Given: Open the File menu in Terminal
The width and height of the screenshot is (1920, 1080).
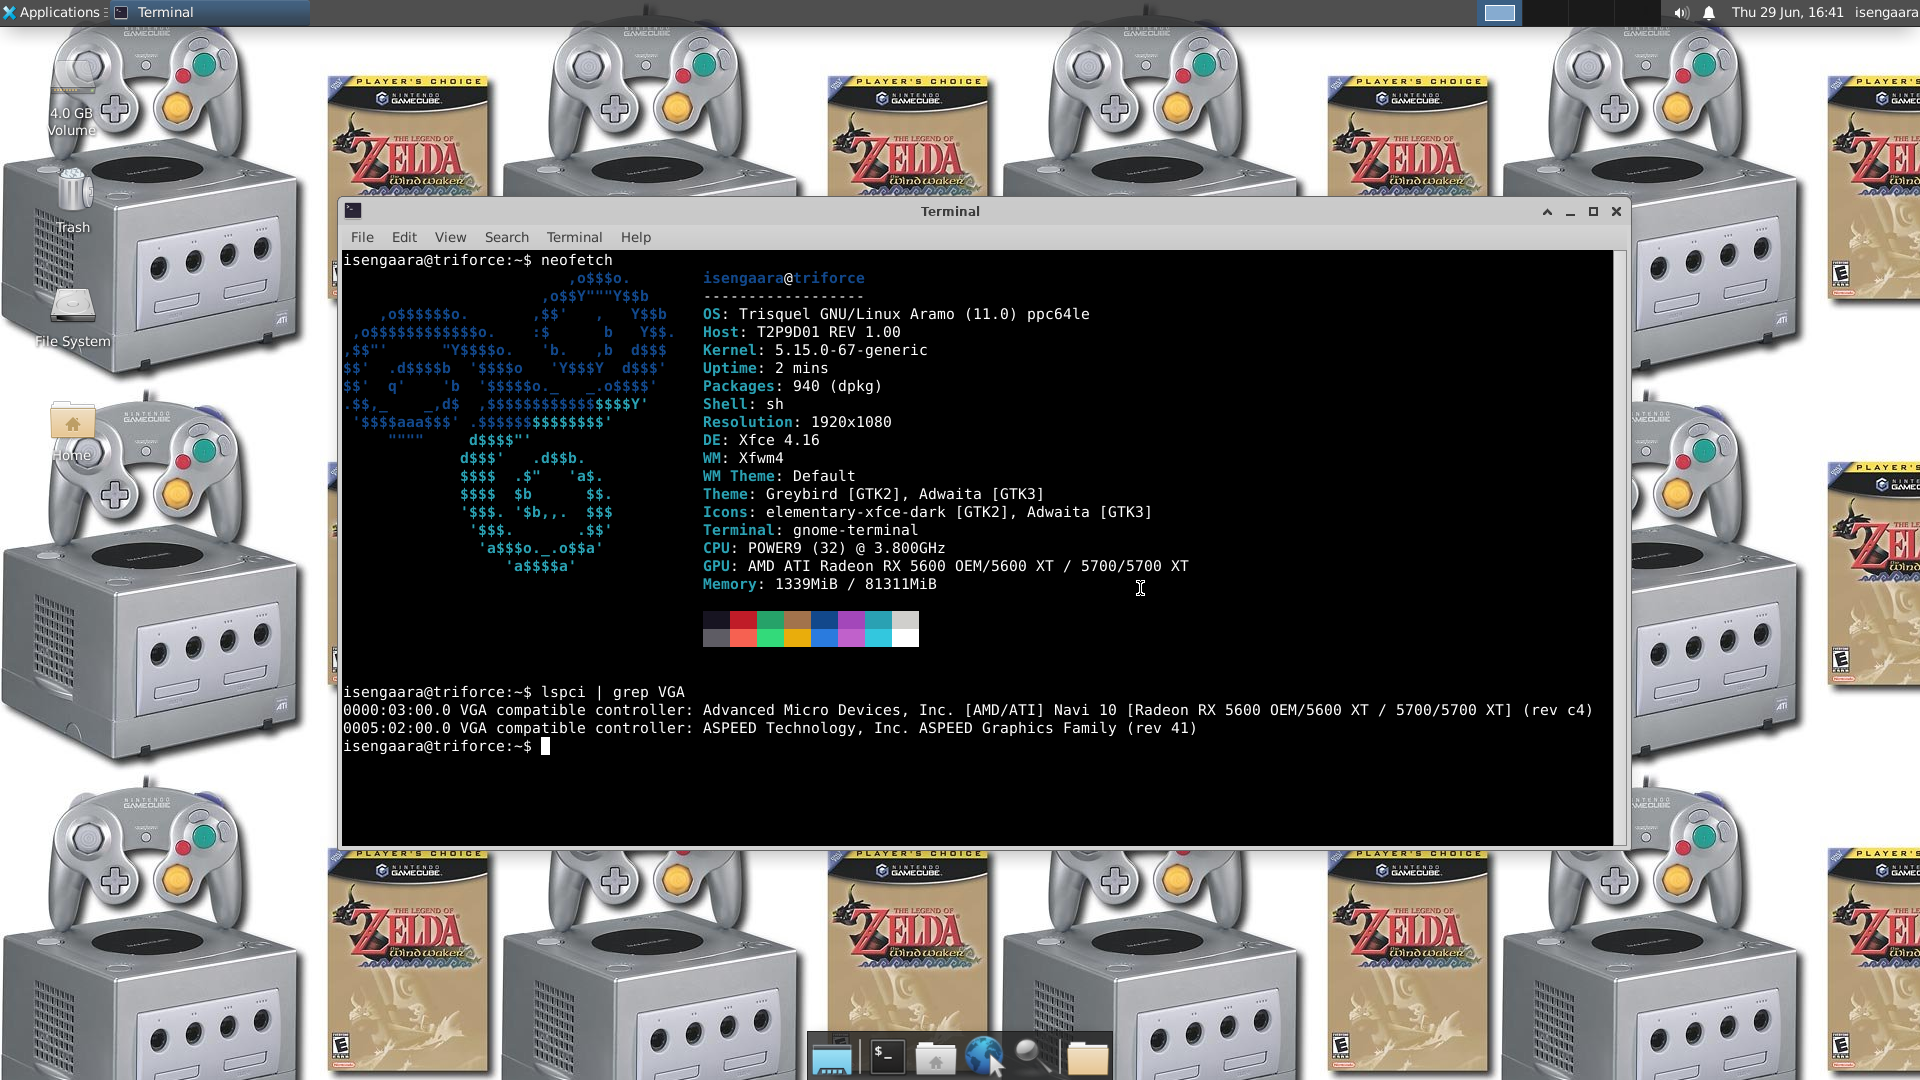Looking at the screenshot, I should (x=362, y=237).
